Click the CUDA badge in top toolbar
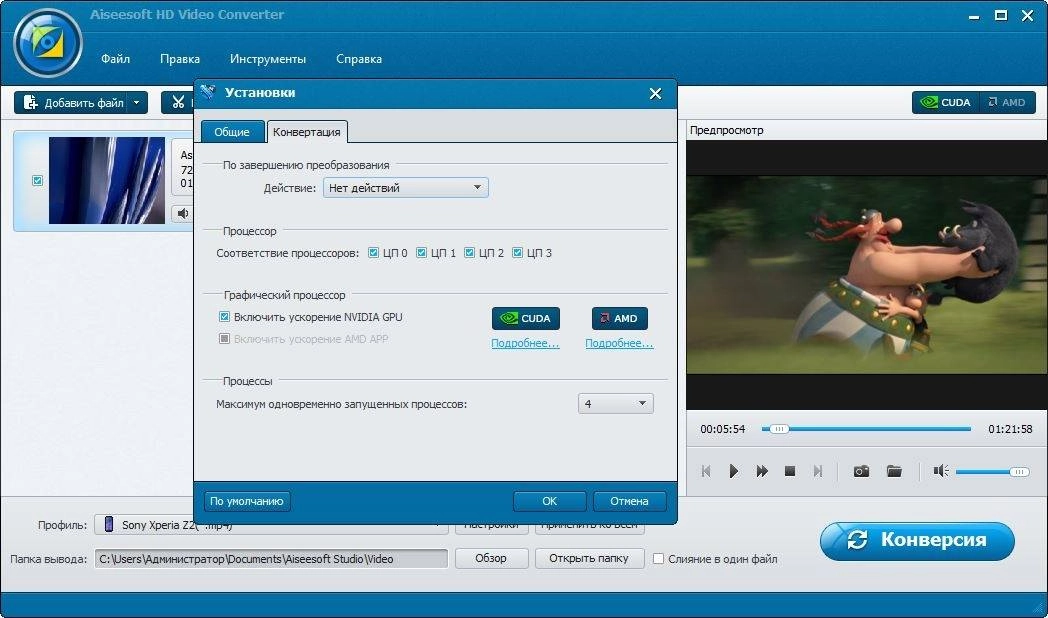Viewport: 1048px width, 618px height. (x=946, y=102)
